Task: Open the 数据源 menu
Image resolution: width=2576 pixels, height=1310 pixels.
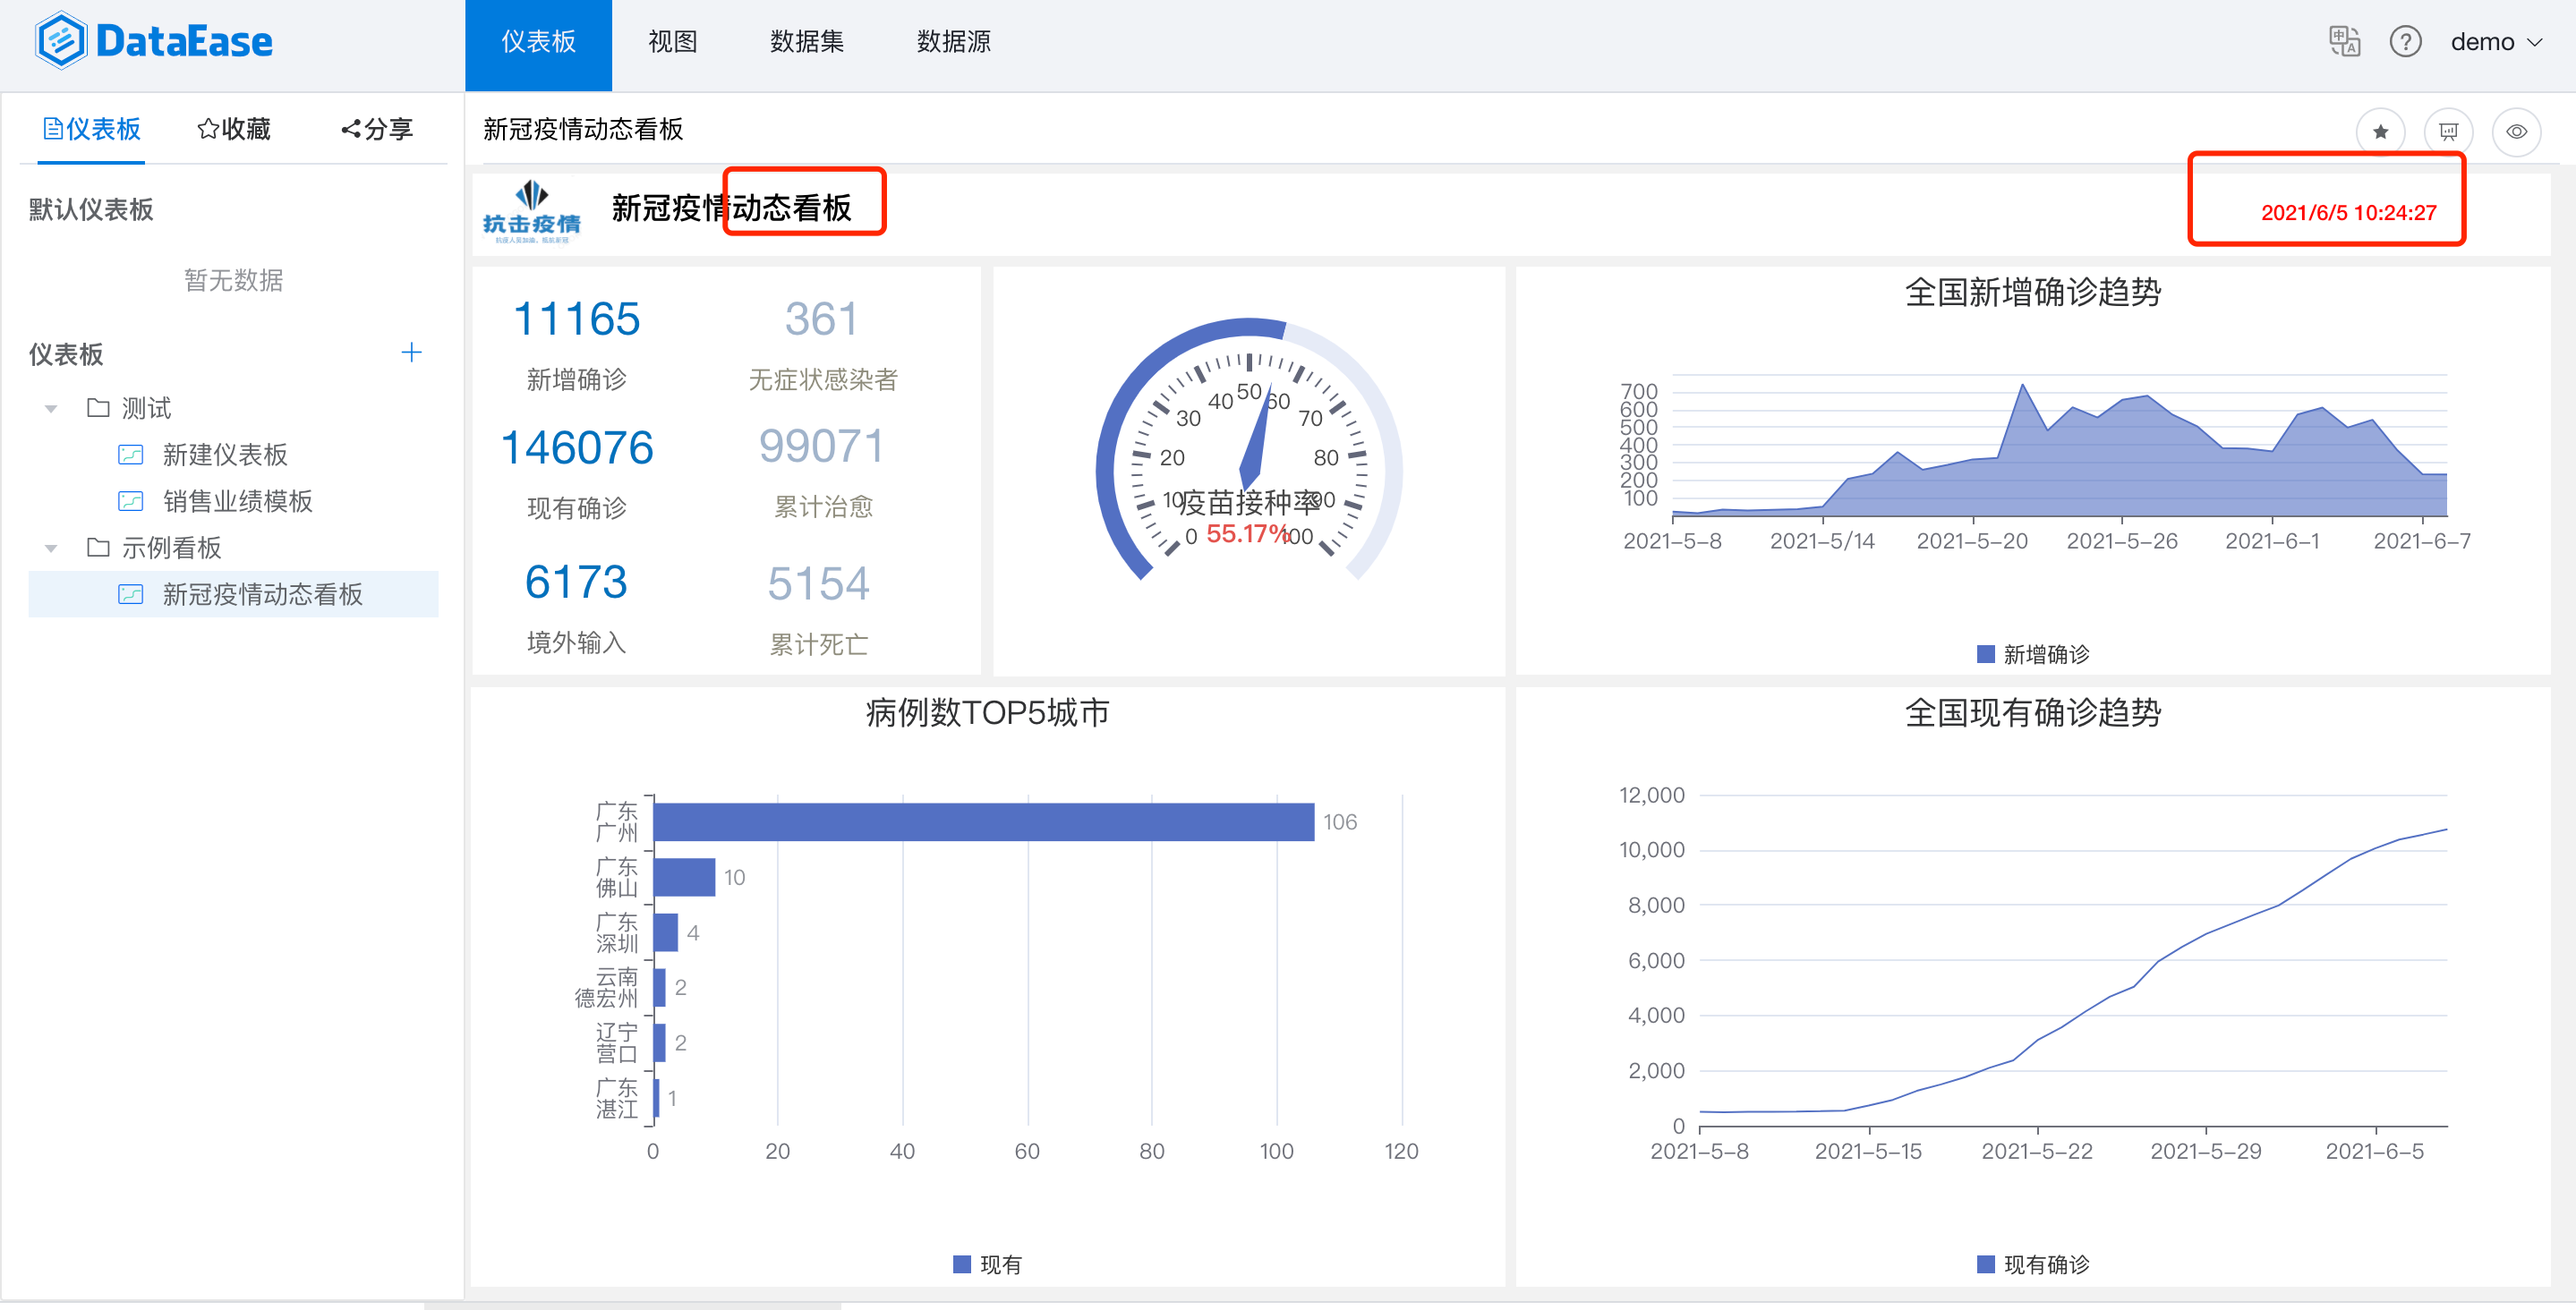Action: (953, 42)
